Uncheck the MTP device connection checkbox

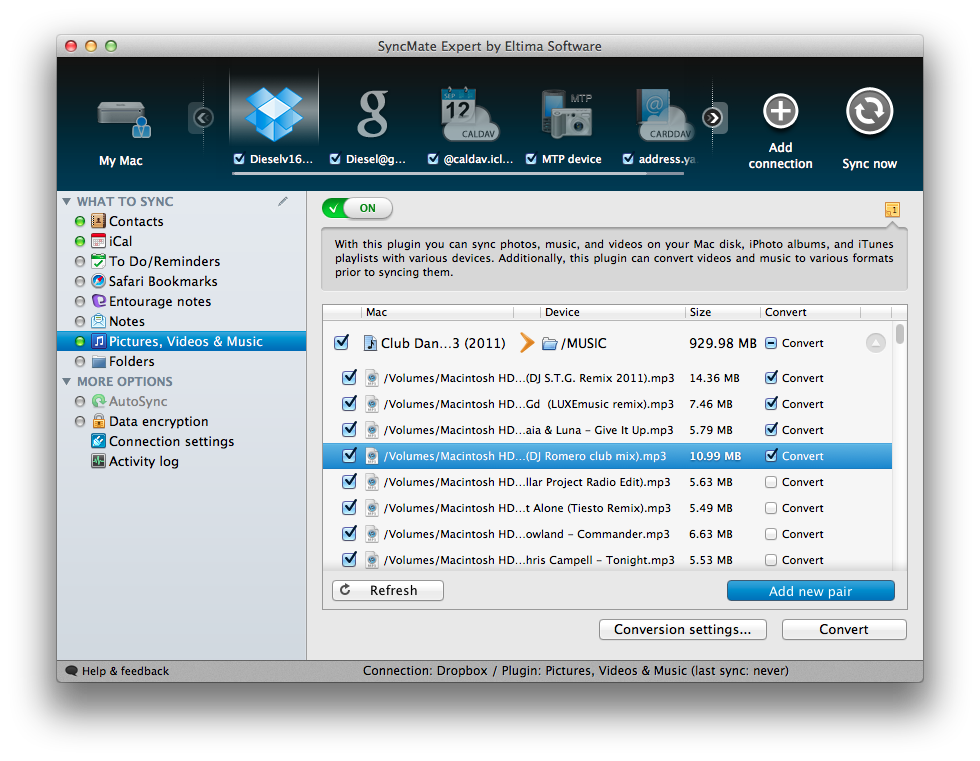531,159
